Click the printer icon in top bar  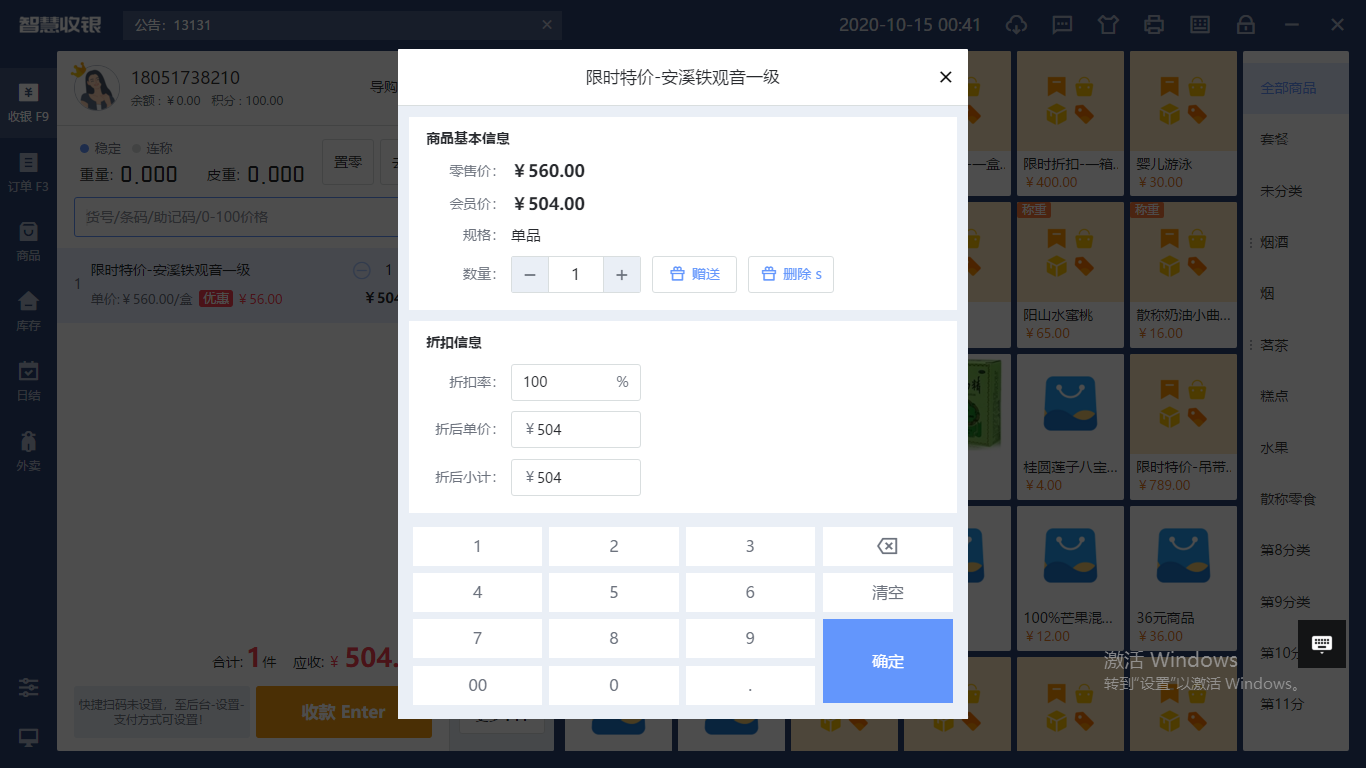pyautogui.click(x=1154, y=25)
